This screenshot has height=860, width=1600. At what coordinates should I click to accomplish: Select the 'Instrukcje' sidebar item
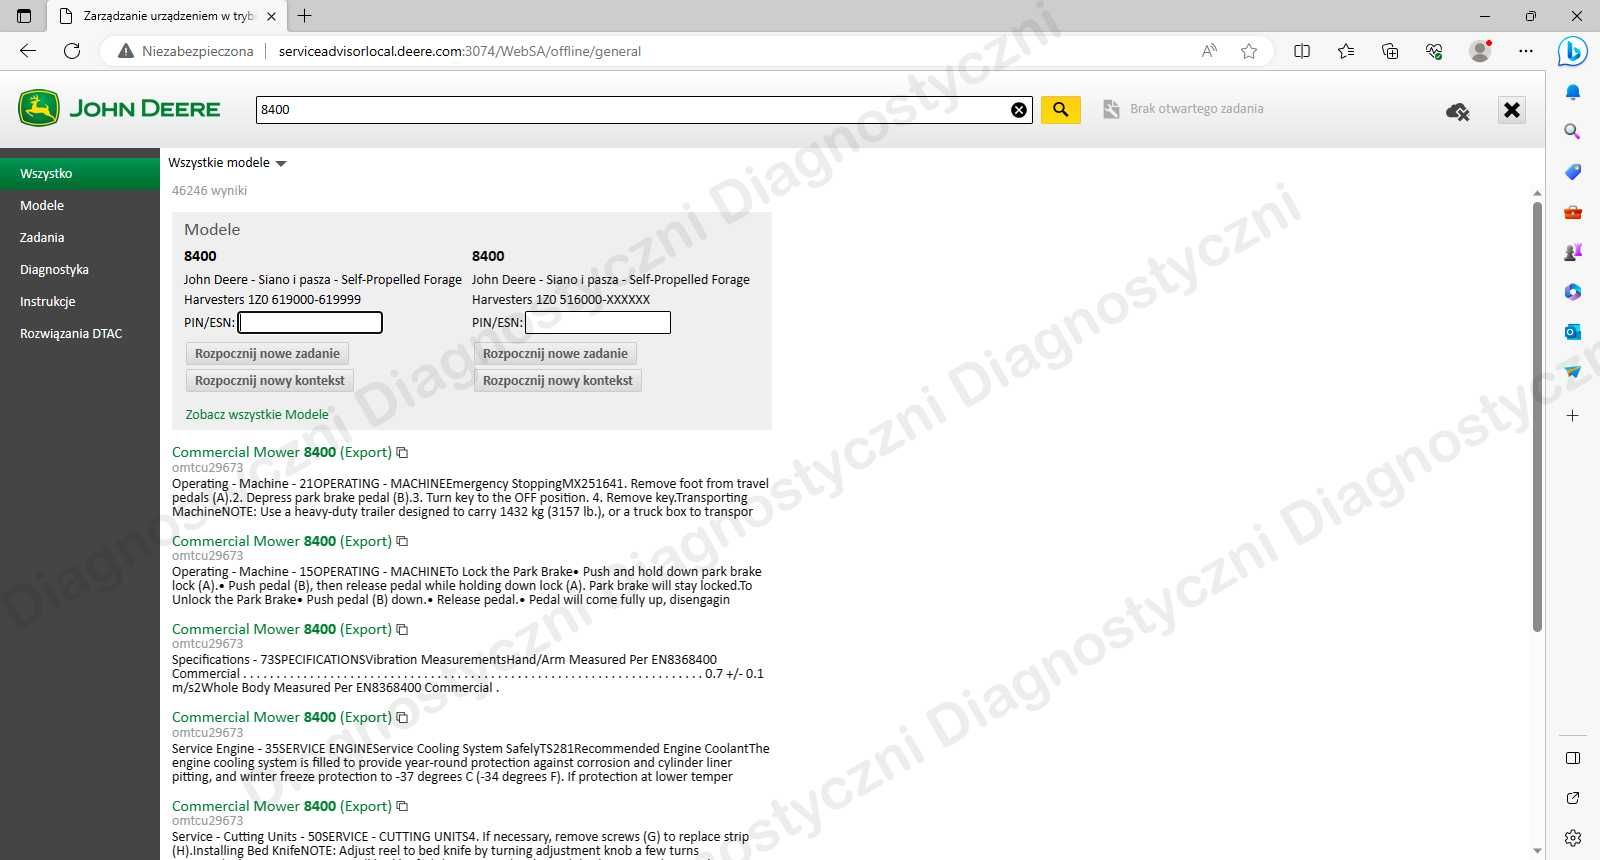pyautogui.click(x=80, y=301)
